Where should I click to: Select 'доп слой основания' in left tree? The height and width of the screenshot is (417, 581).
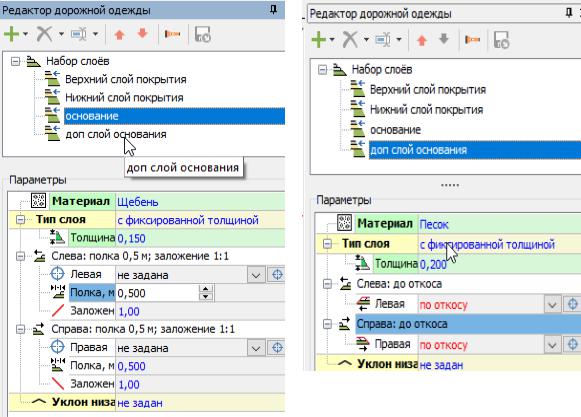tap(116, 134)
